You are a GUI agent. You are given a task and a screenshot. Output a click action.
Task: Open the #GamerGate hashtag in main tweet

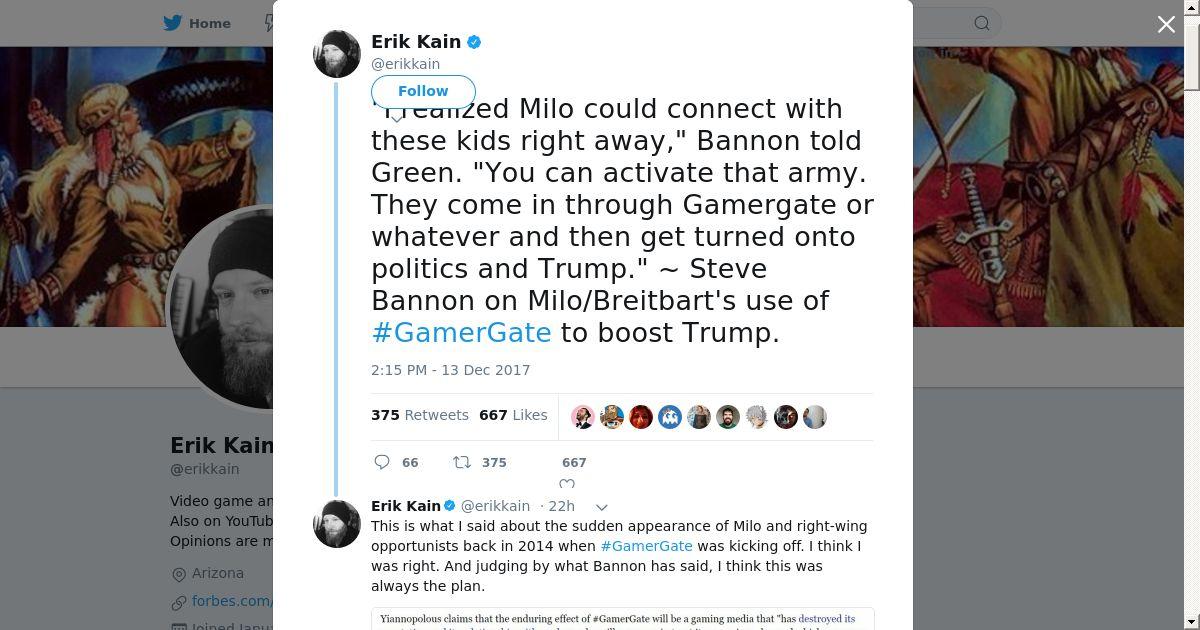(x=461, y=333)
